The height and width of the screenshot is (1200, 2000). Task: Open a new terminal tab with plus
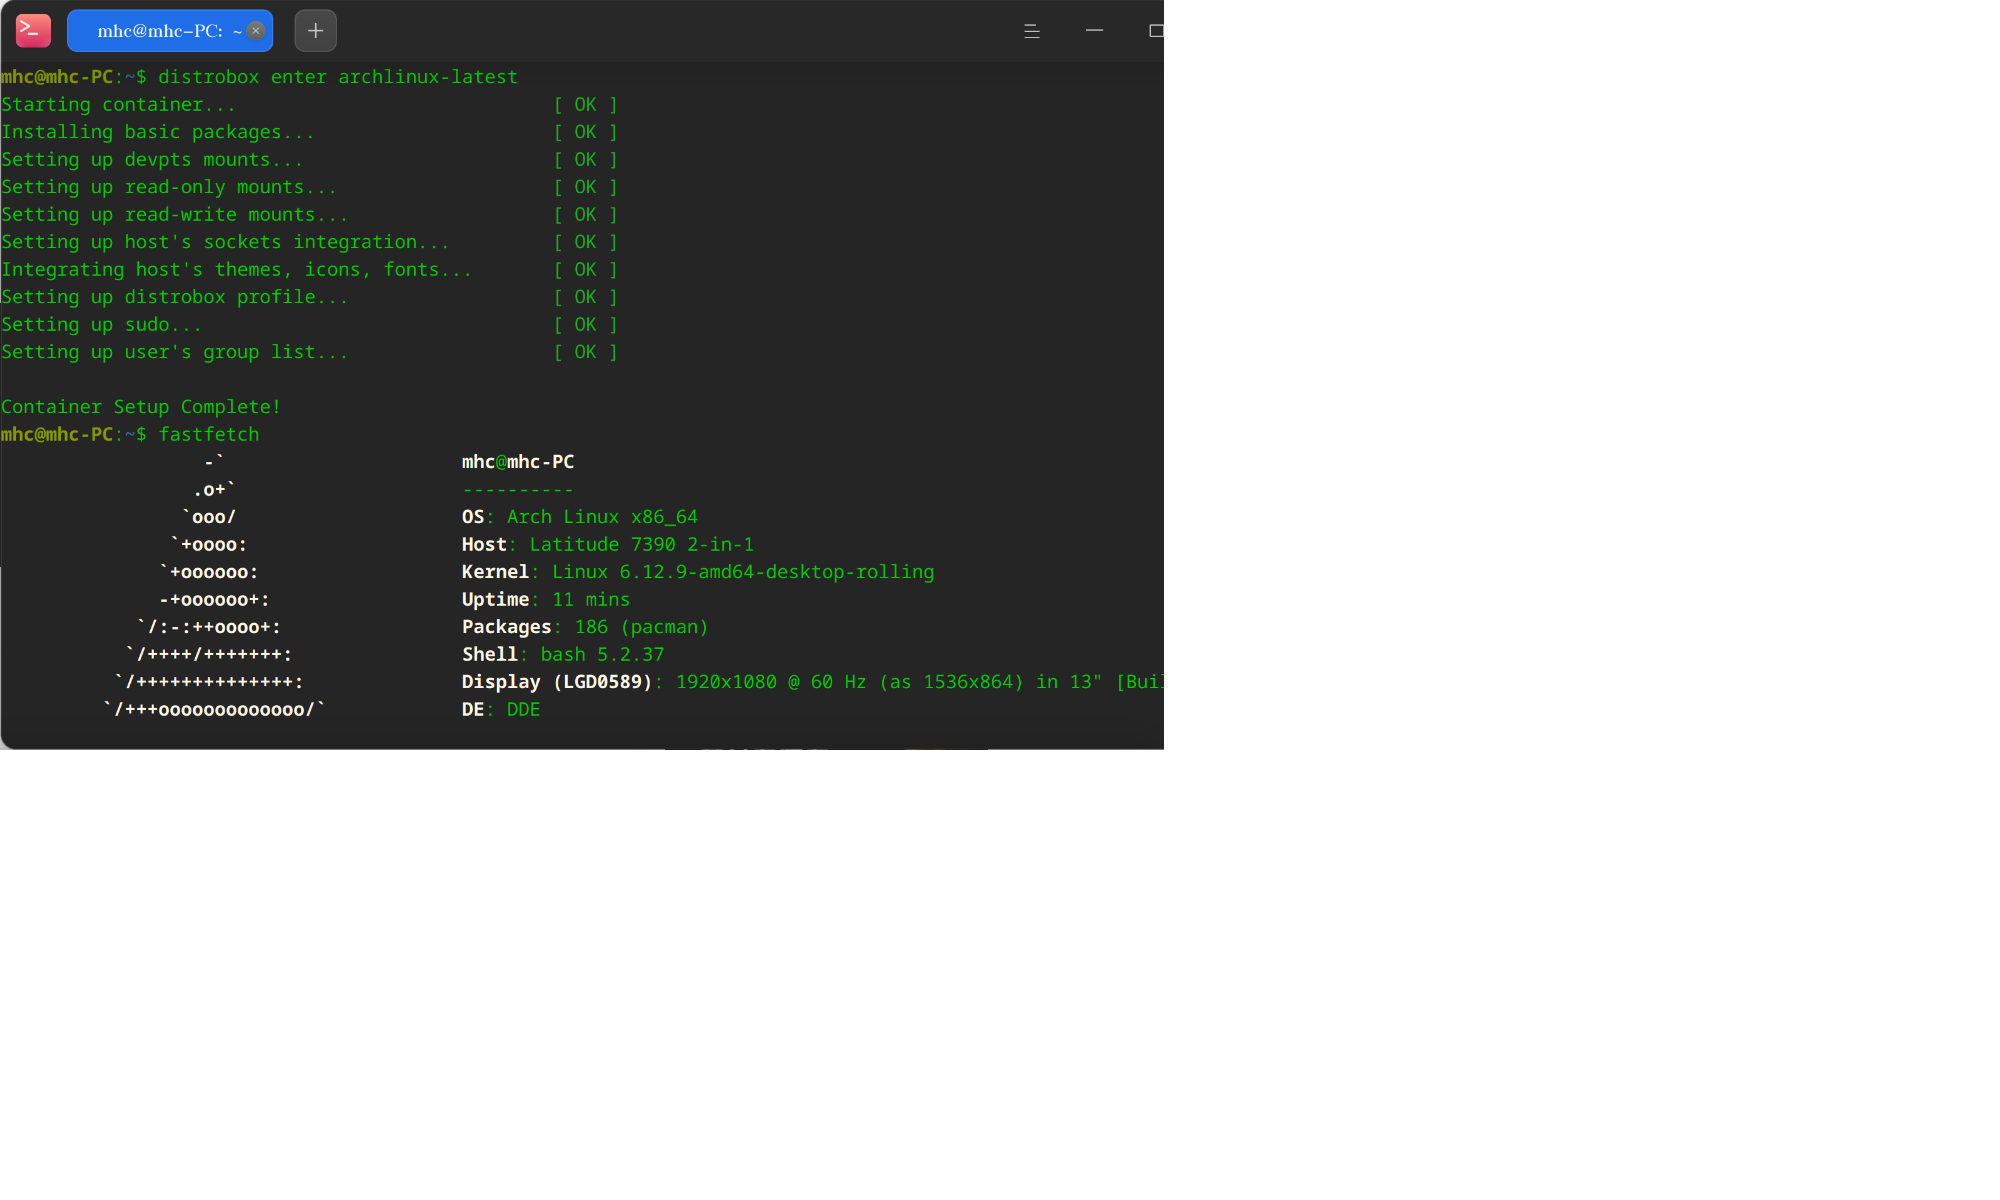tap(315, 31)
